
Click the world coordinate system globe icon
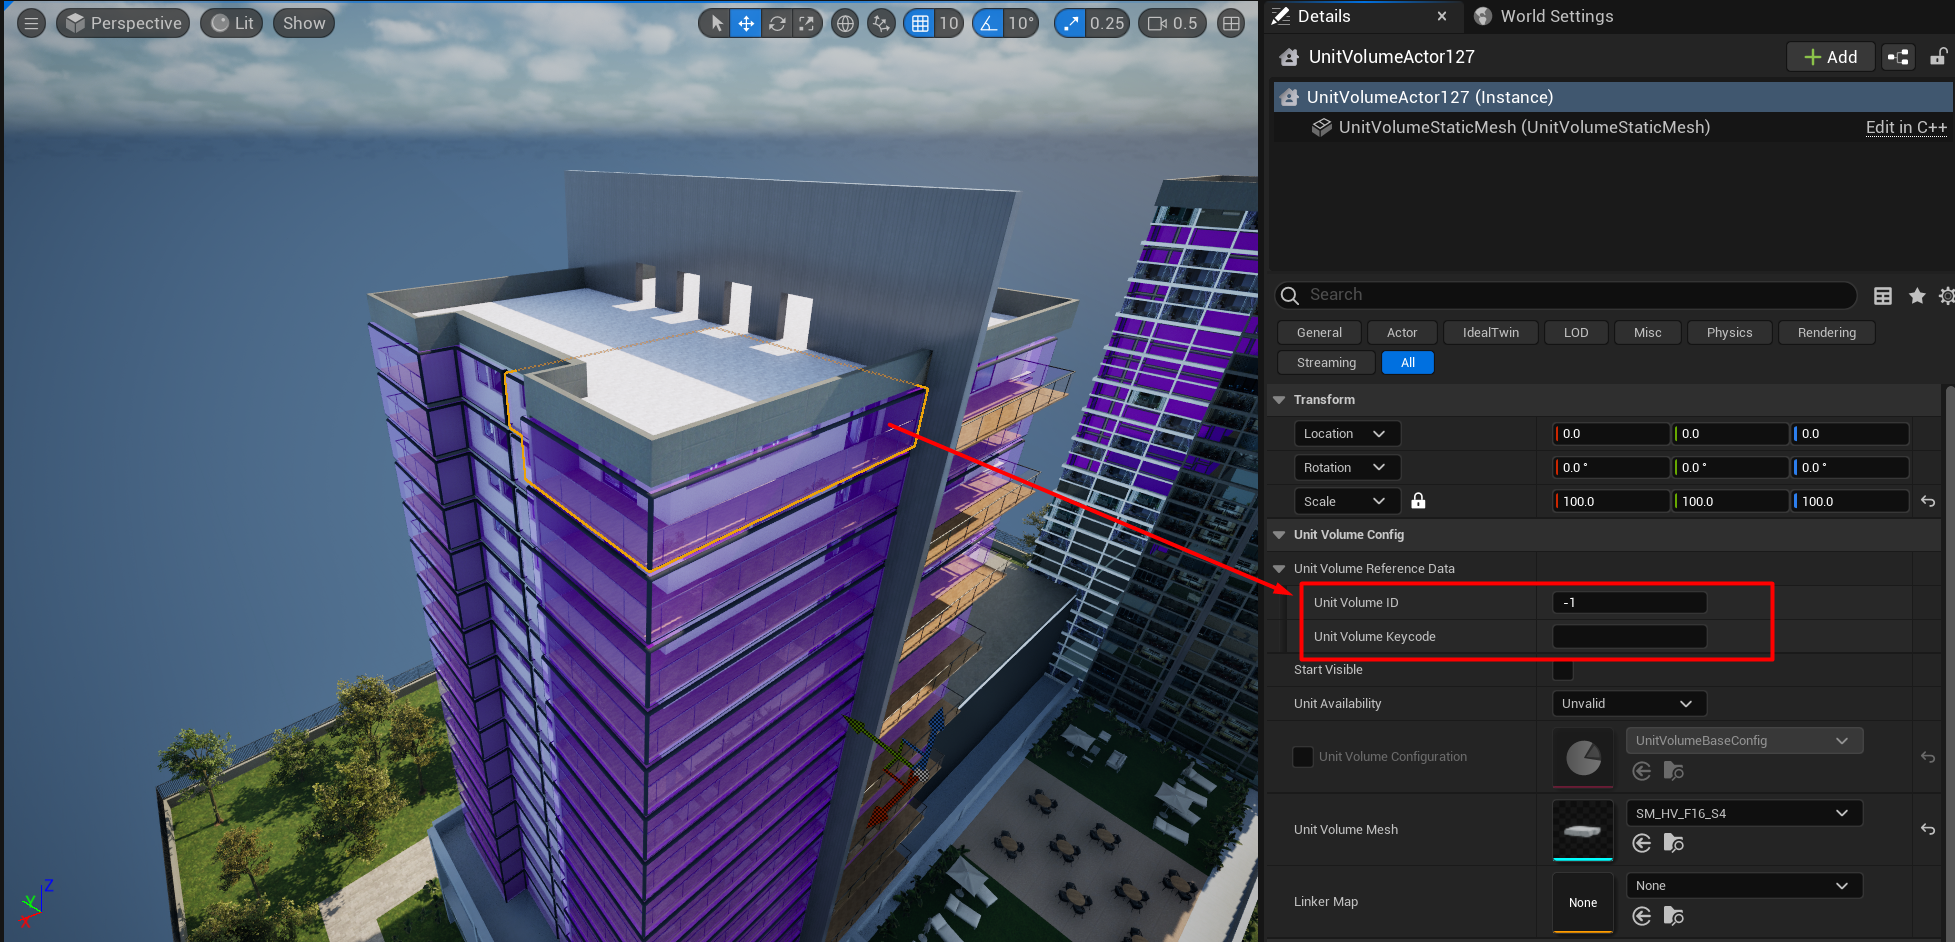point(845,23)
